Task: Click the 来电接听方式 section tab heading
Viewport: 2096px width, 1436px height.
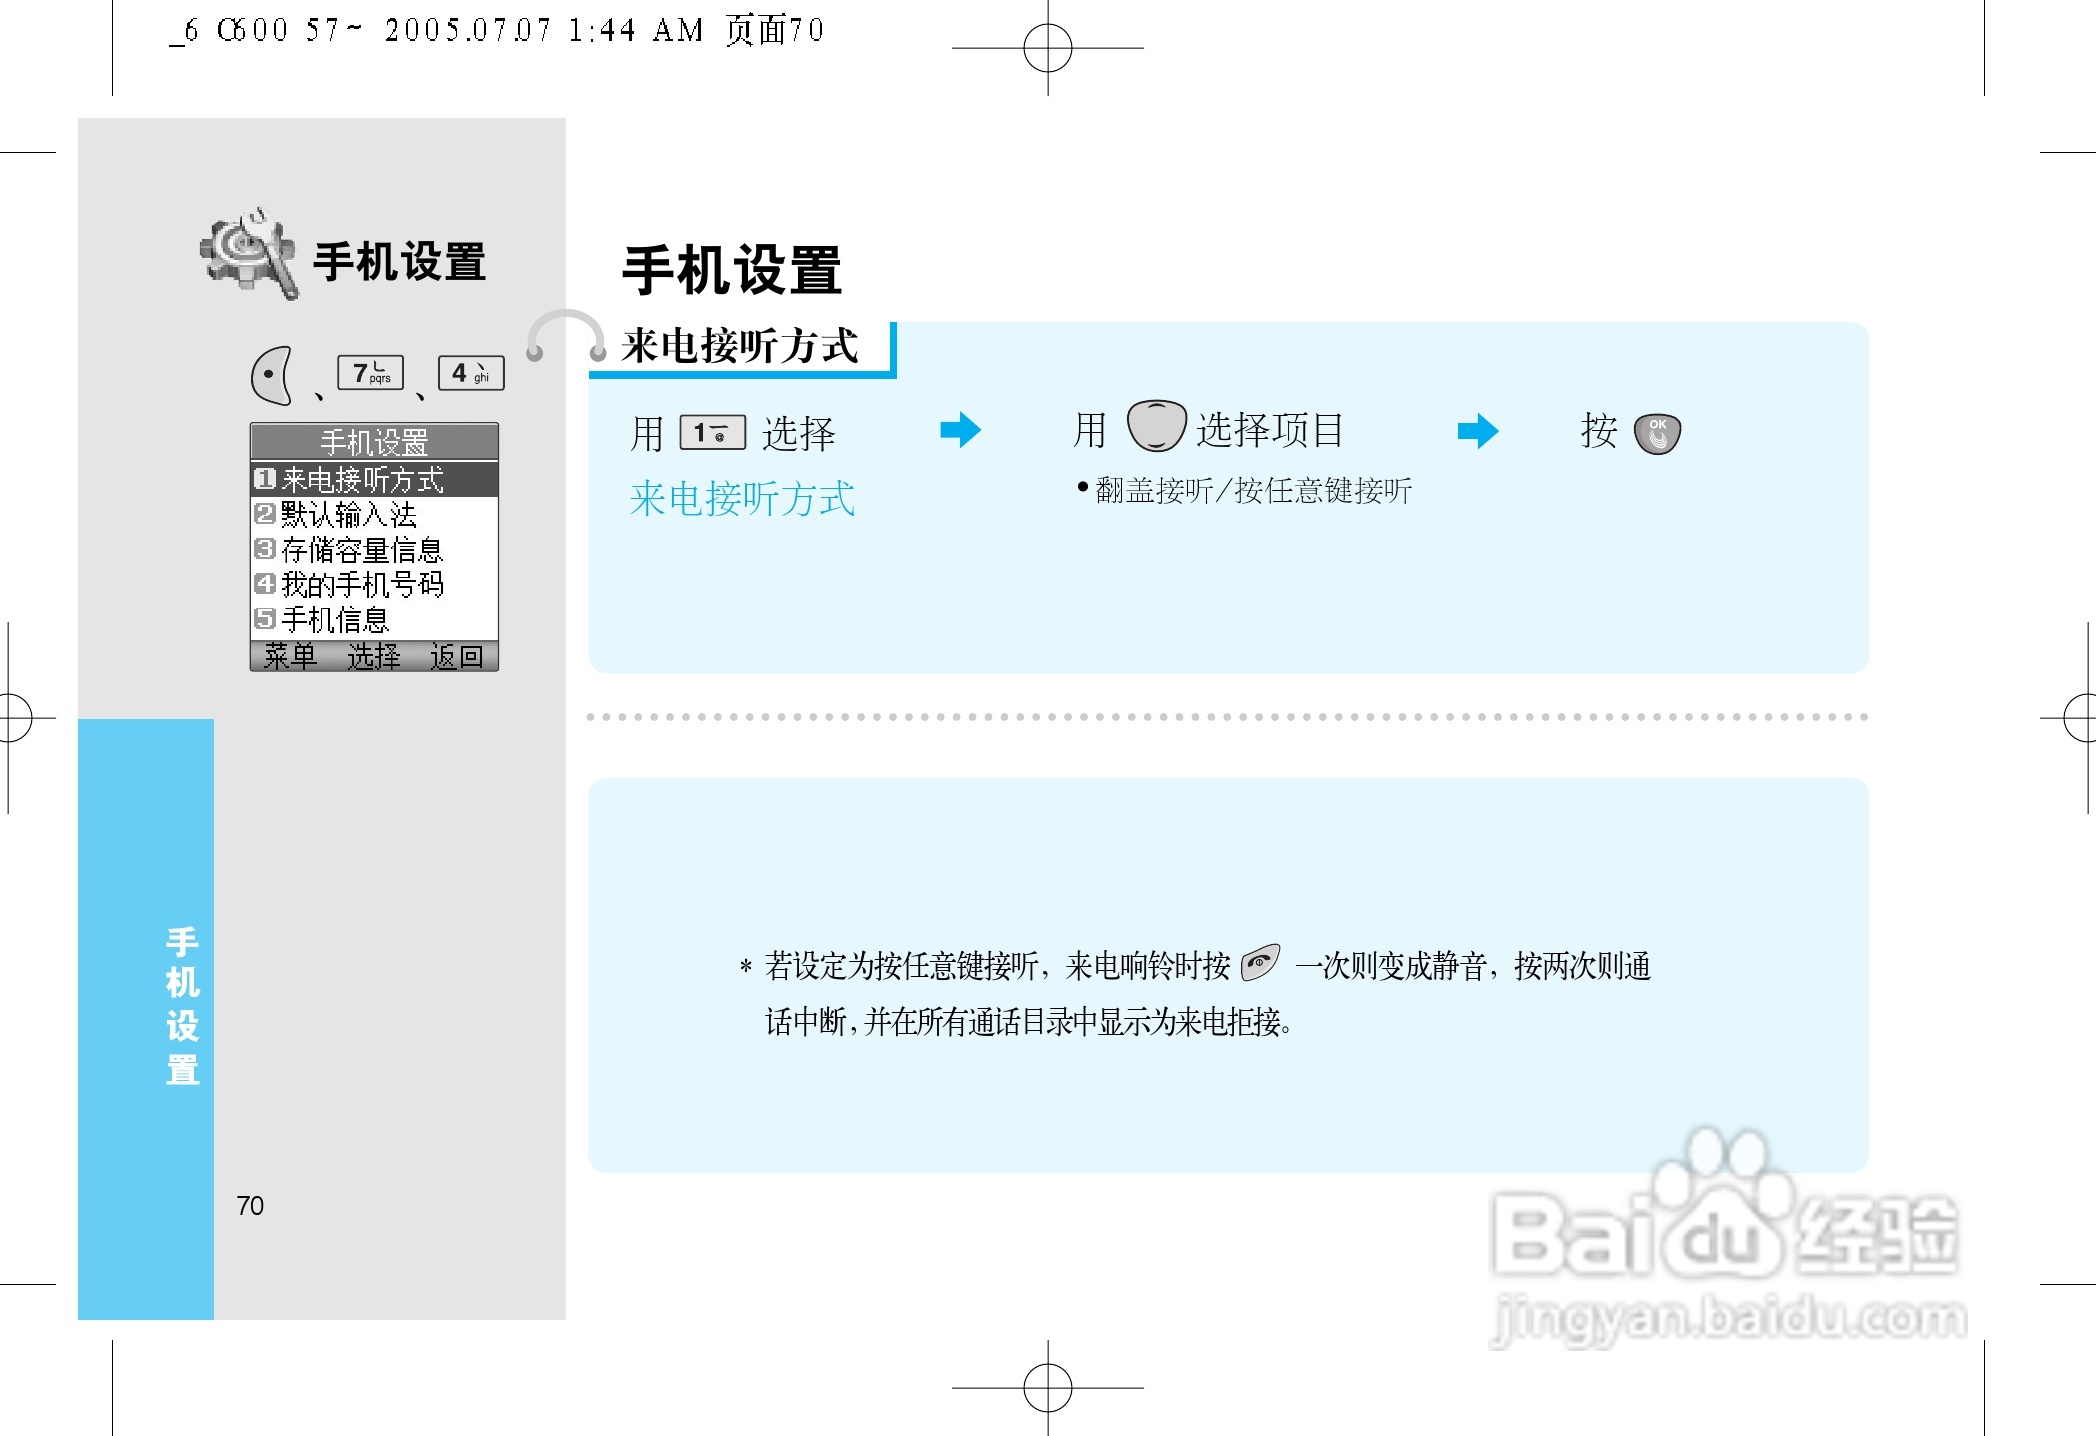Action: (x=739, y=347)
